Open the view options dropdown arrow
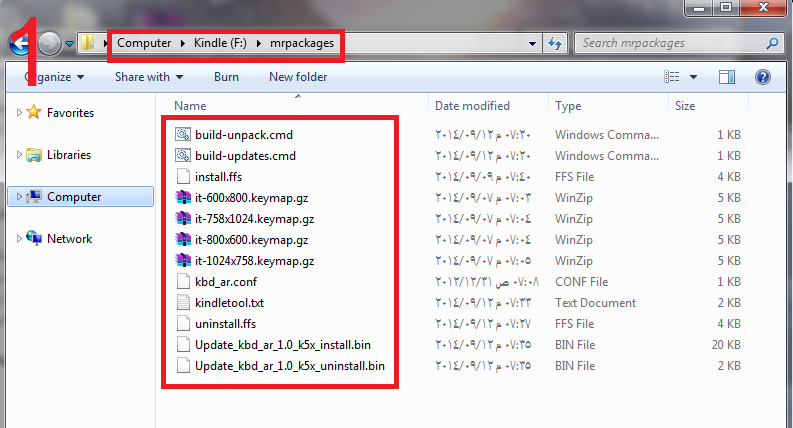 693,77
